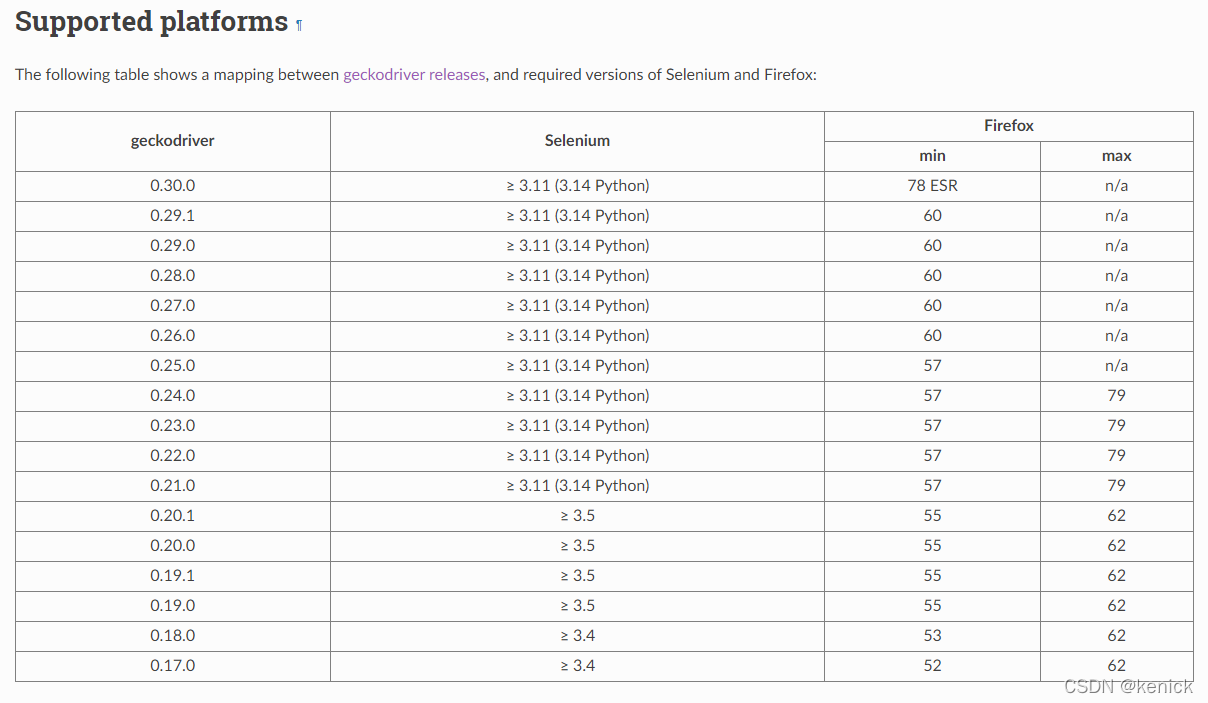This screenshot has width=1208, height=703.
Task: Click max Firefox 79 in 0.24.0 row
Action: pos(1117,396)
